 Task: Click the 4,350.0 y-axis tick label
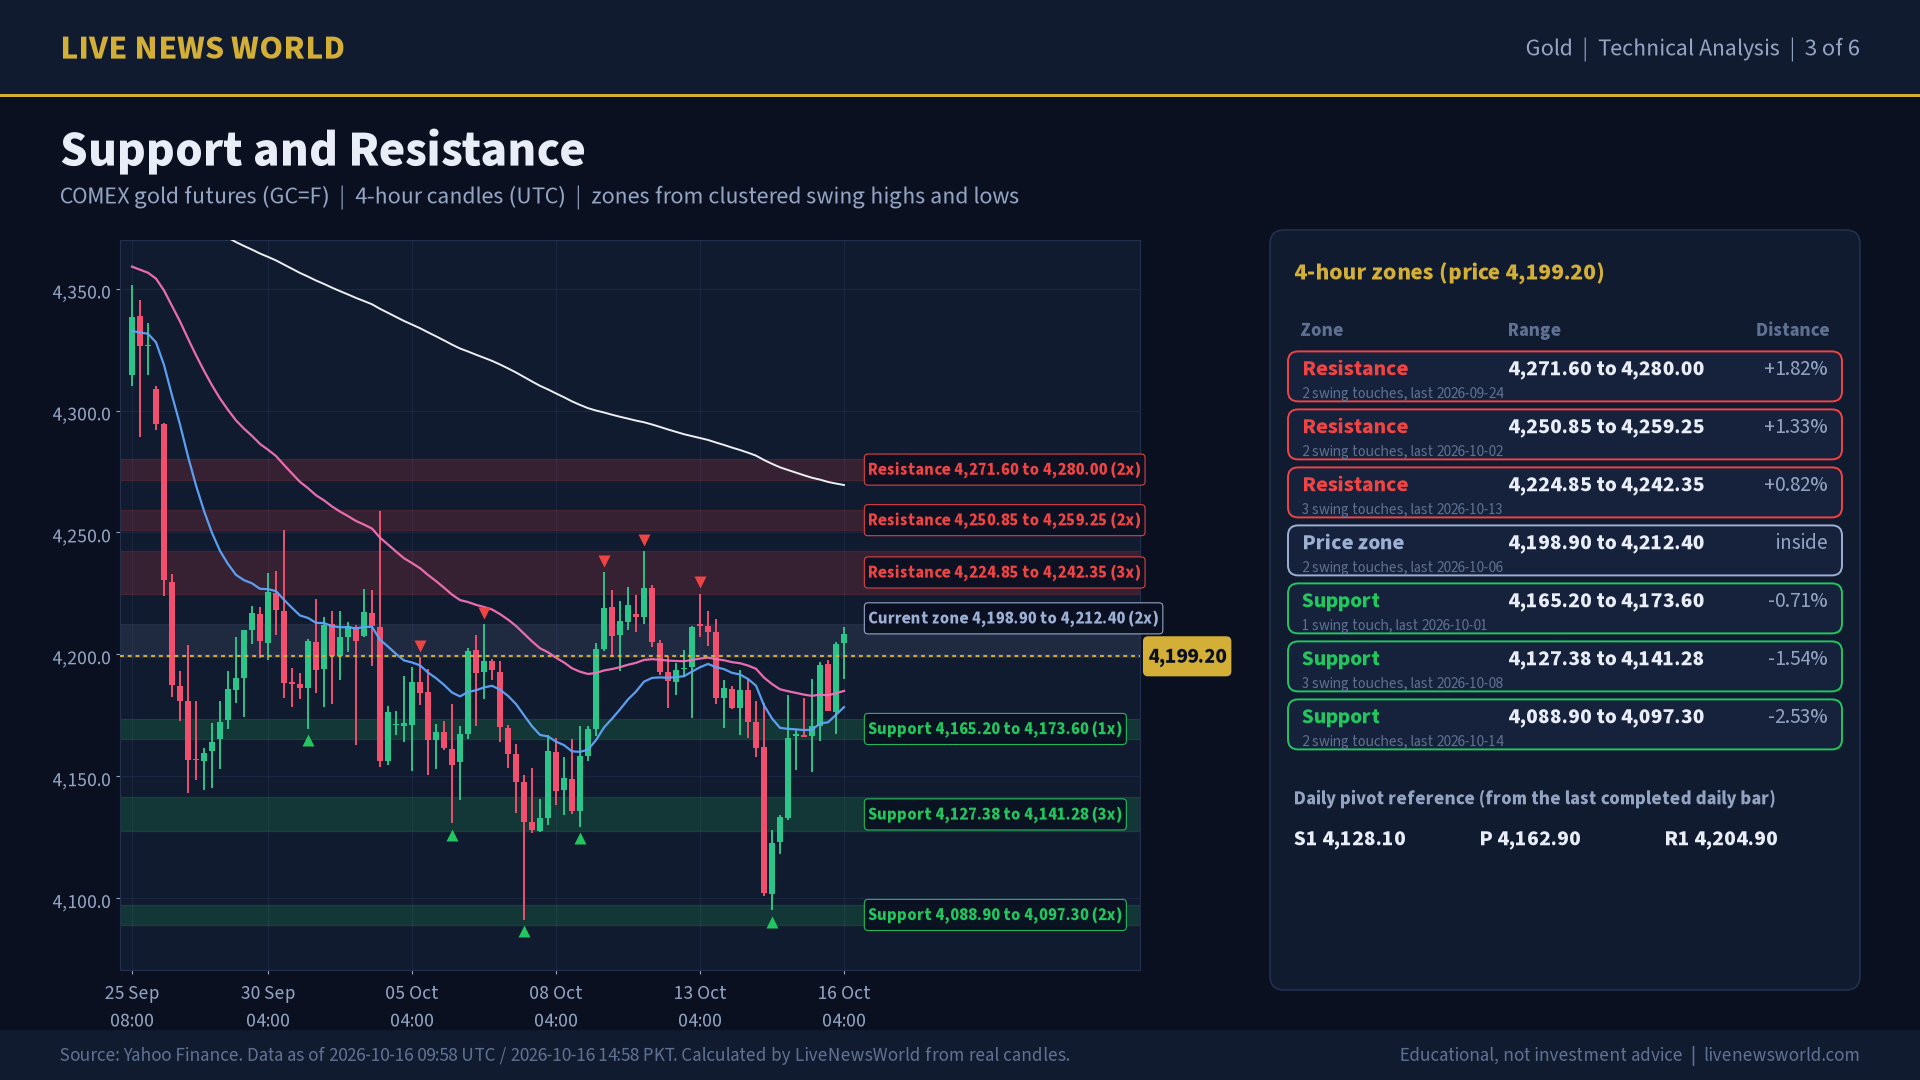pos(82,292)
